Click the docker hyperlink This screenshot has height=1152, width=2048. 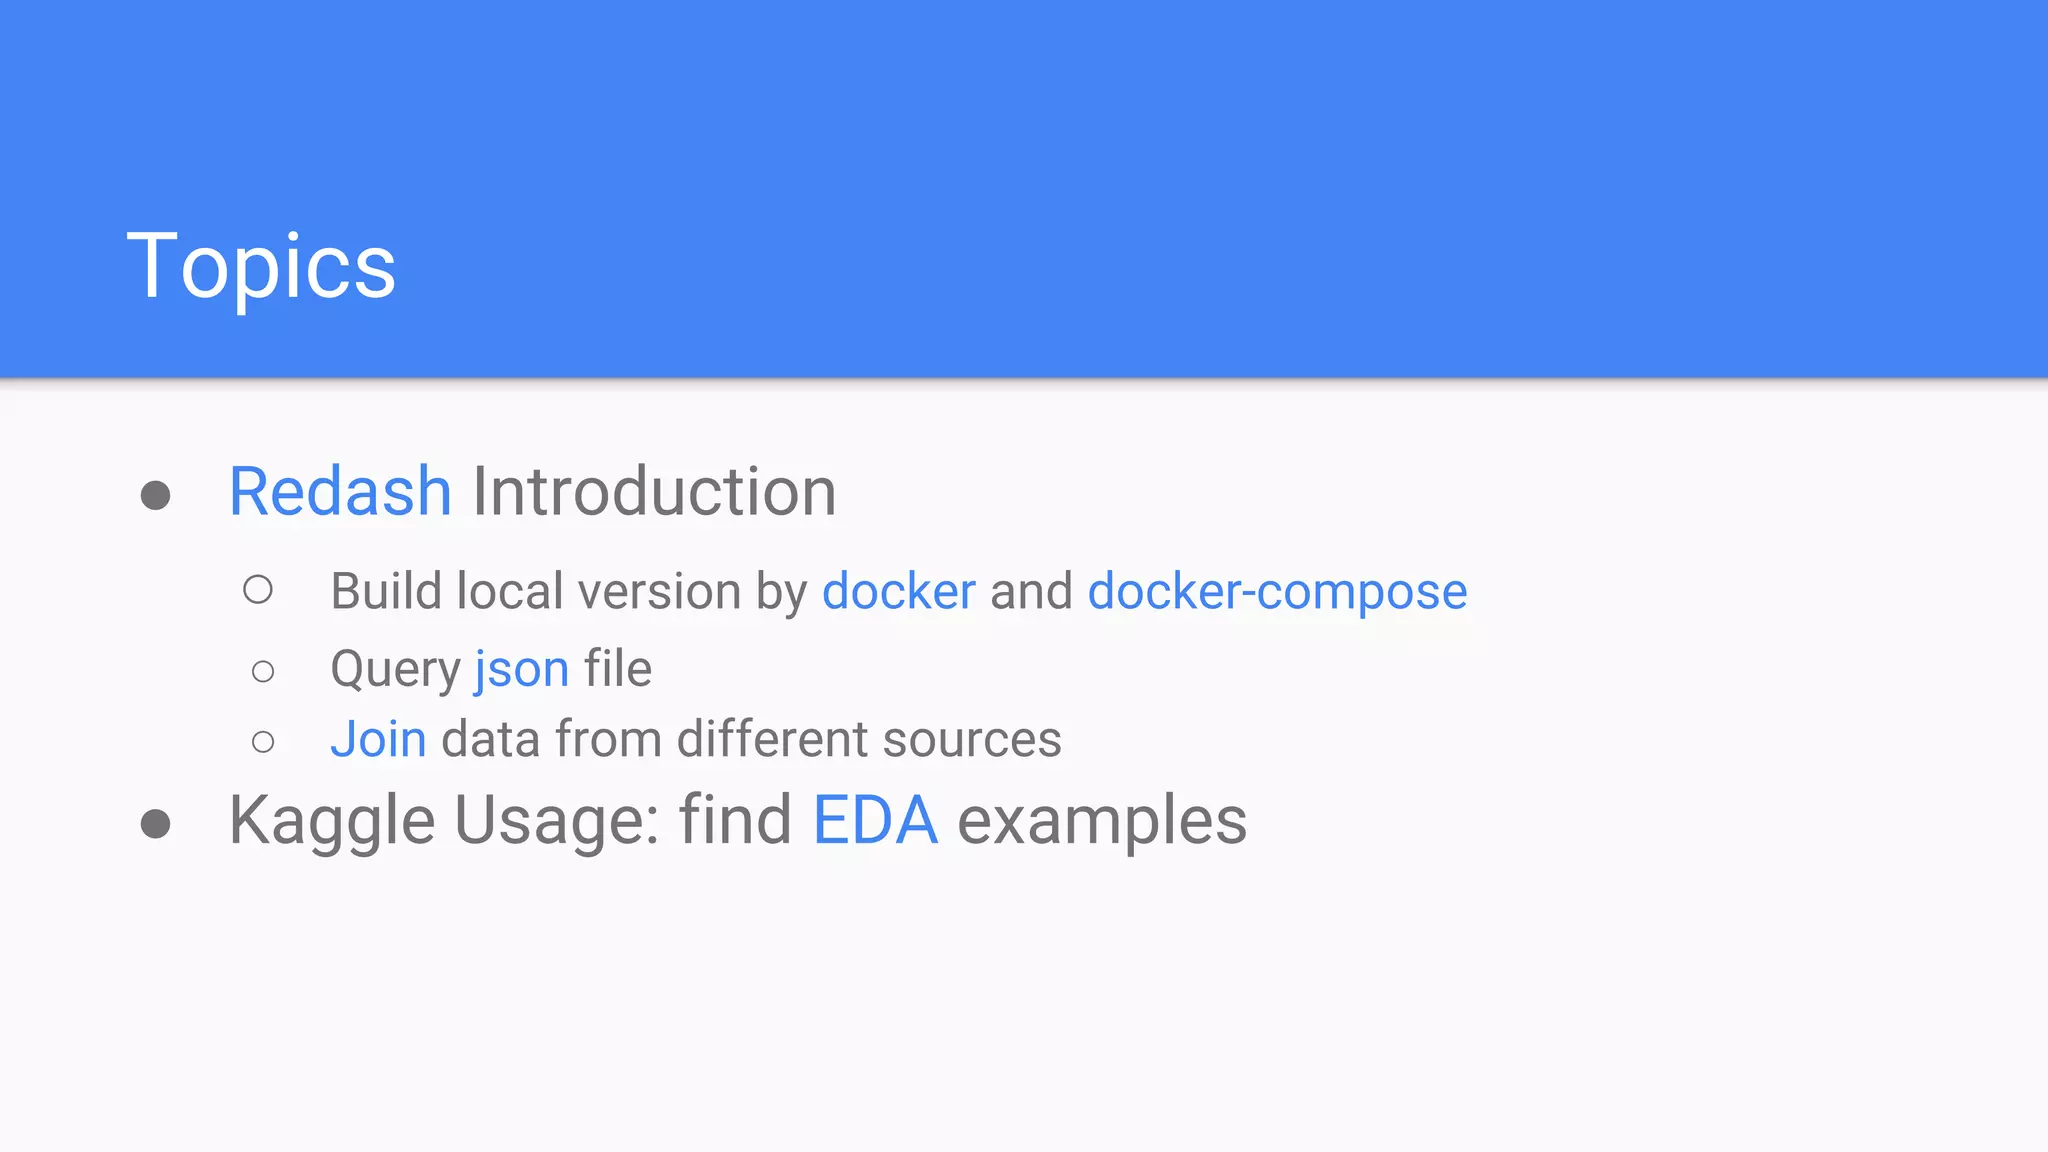[x=898, y=591]
